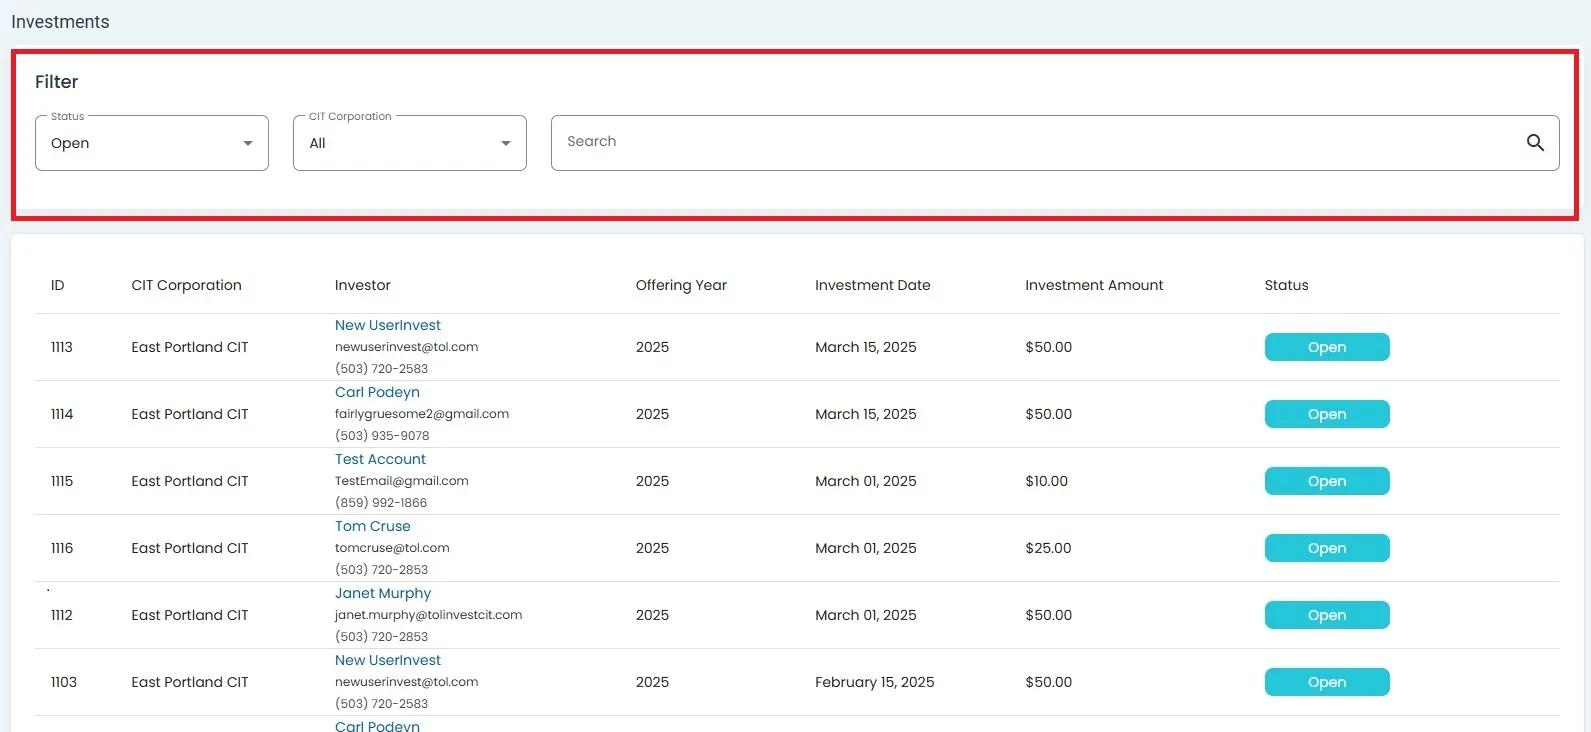Click Open status button for investment 1113
The height and width of the screenshot is (732, 1591).
[1326, 347]
